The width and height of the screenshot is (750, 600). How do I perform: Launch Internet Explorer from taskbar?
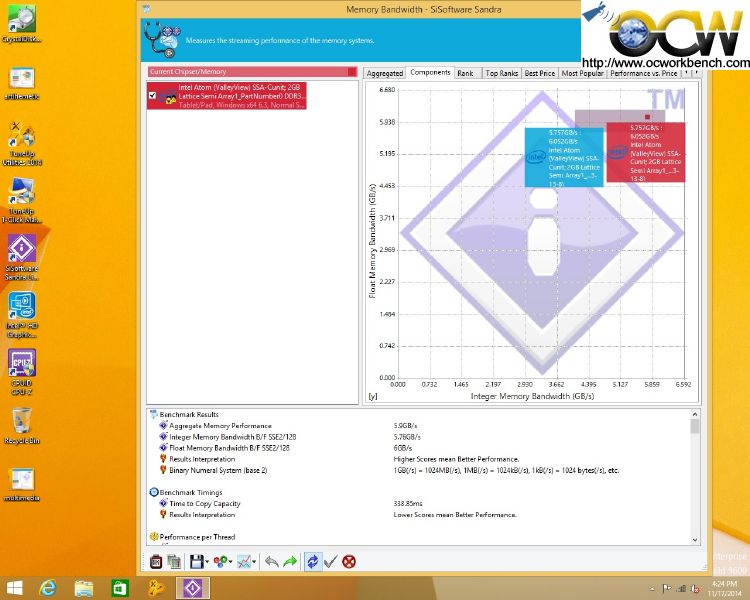(x=48, y=588)
